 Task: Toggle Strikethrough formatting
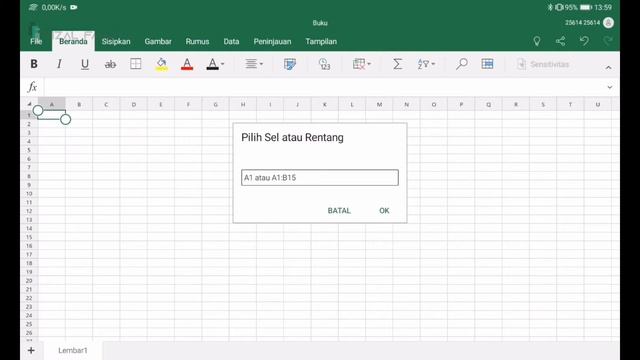[x=110, y=64]
